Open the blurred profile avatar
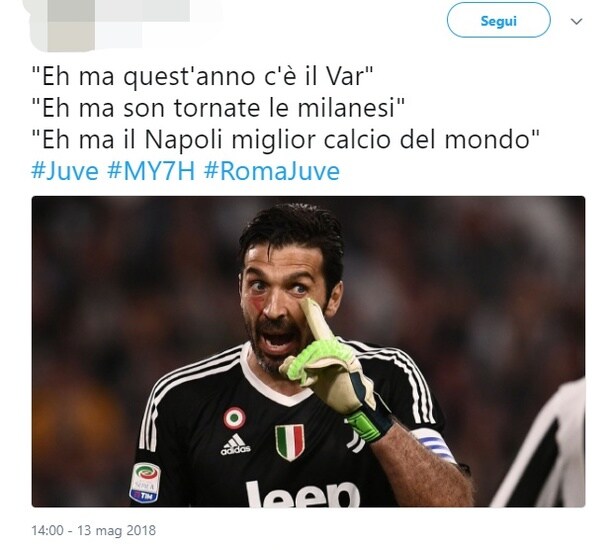Image resolution: width=613 pixels, height=550 pixels. click(x=63, y=25)
